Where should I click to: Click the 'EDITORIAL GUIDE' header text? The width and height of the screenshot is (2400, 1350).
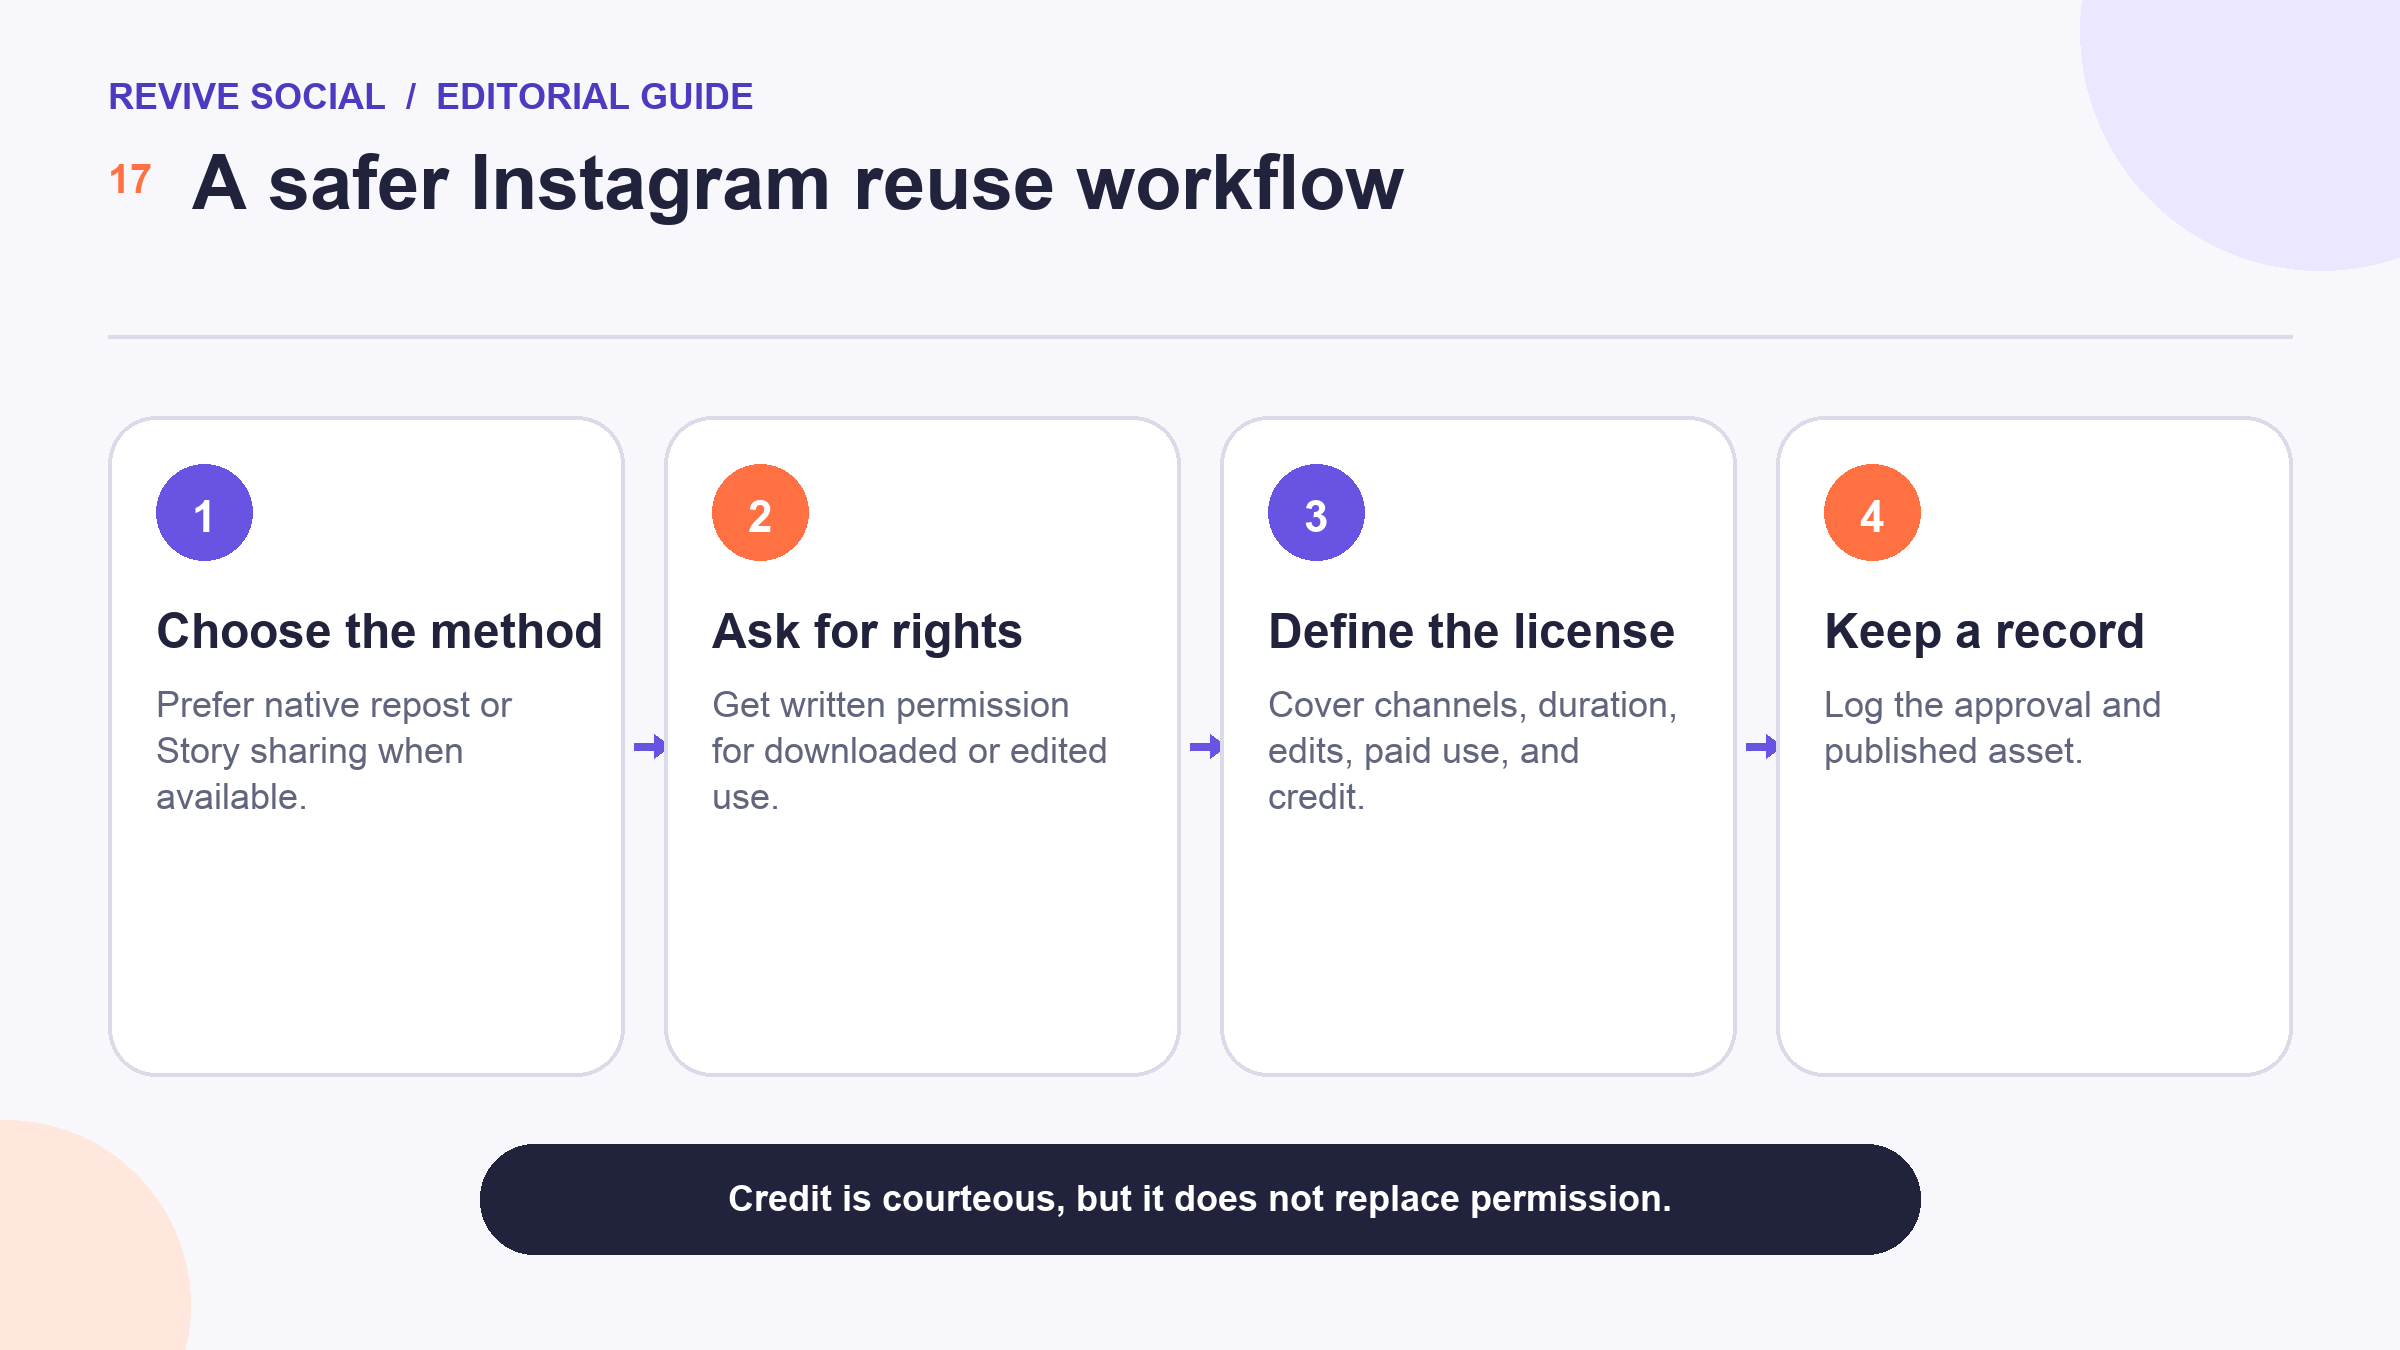(x=594, y=97)
